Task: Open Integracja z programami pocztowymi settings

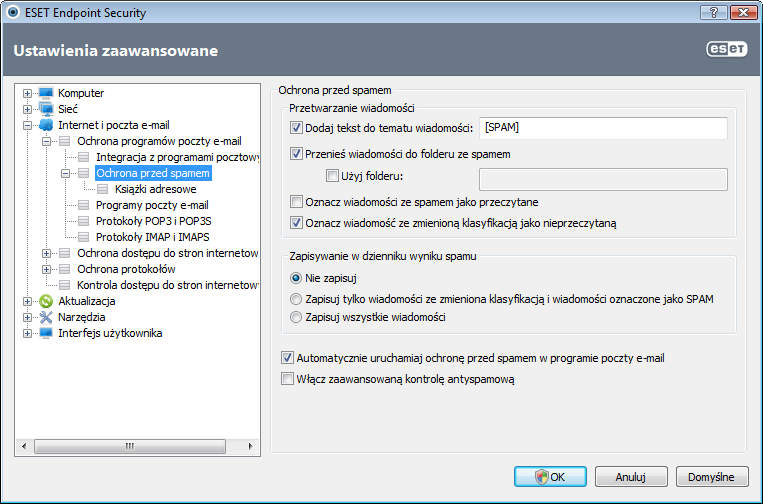Action: pyautogui.click(x=177, y=157)
